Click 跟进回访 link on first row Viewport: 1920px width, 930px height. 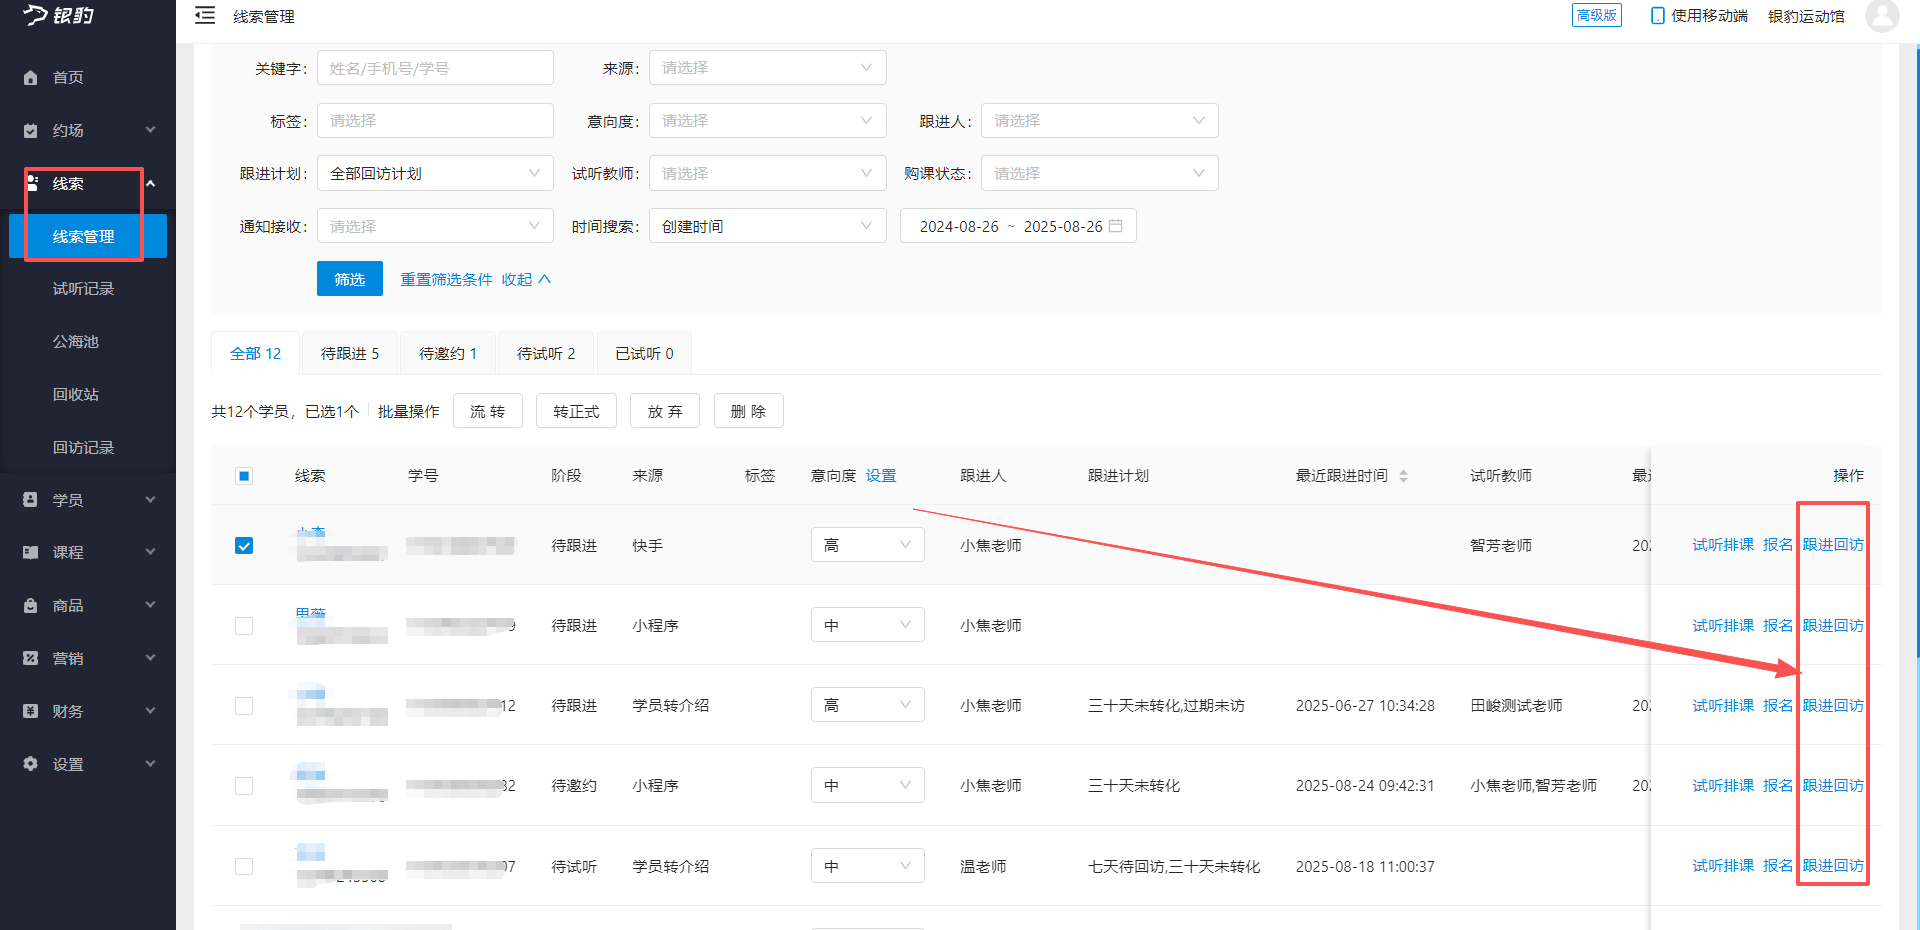(x=1832, y=544)
